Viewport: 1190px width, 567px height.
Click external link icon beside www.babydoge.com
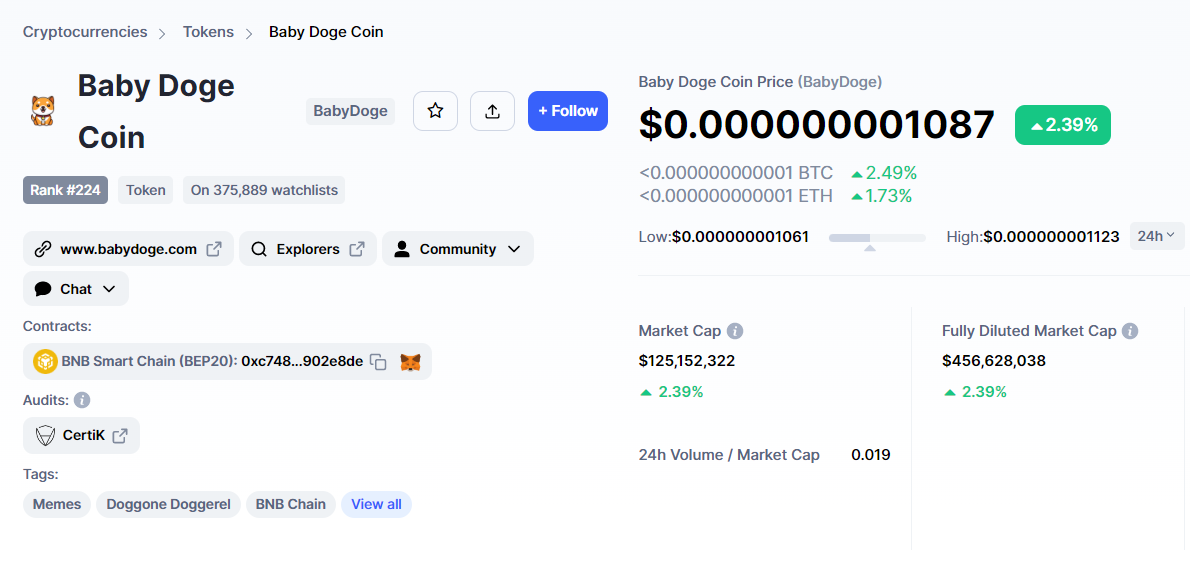(x=214, y=249)
